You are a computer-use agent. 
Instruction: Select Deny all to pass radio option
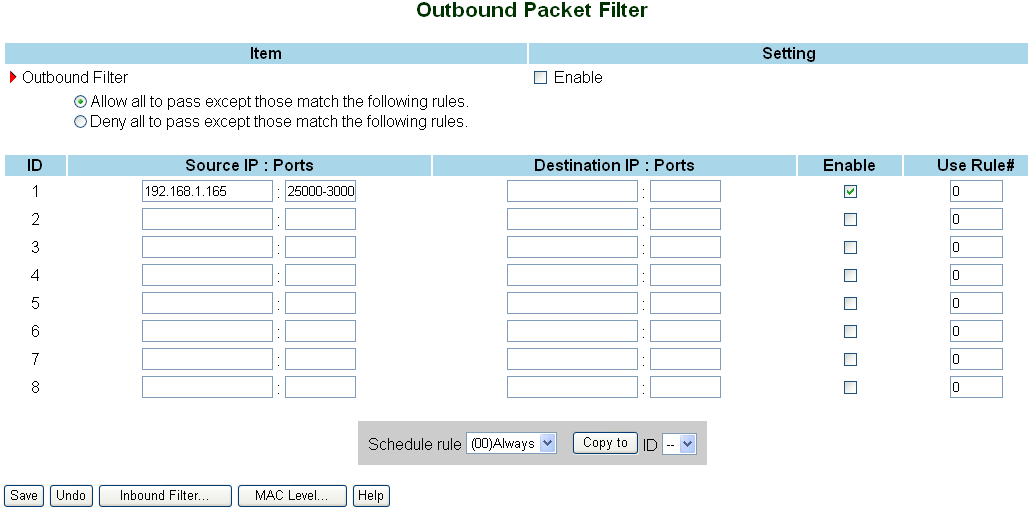(81, 123)
